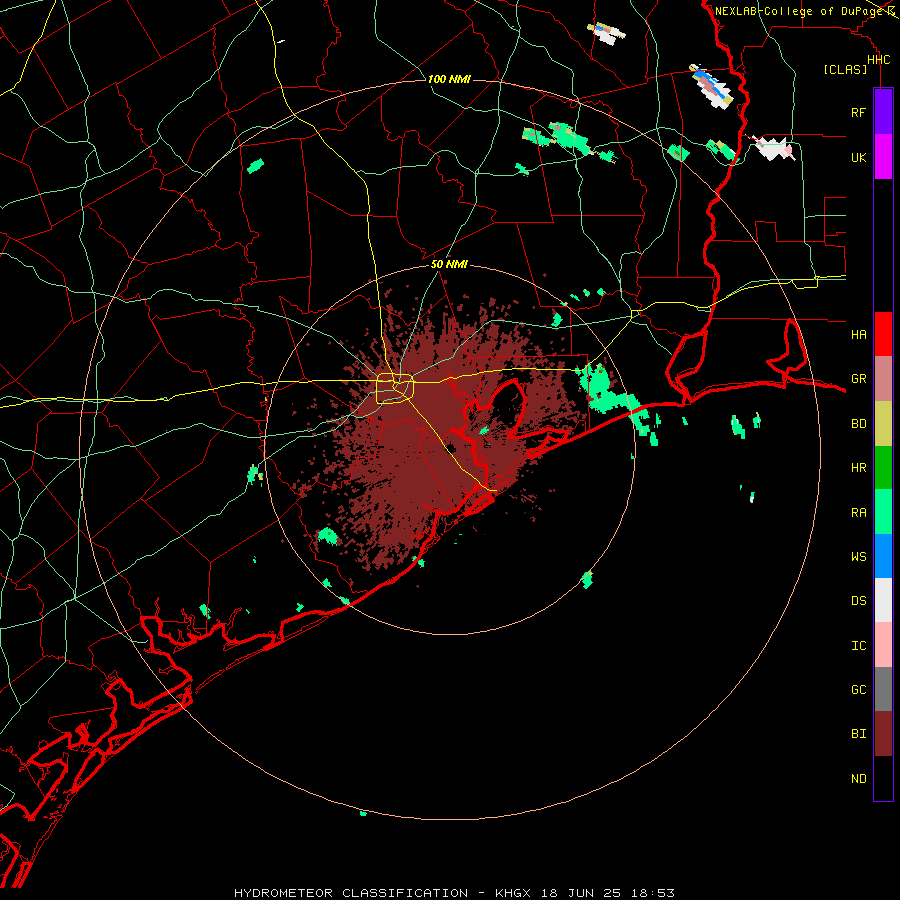Click the '[CLAS]' units label

tap(845, 70)
